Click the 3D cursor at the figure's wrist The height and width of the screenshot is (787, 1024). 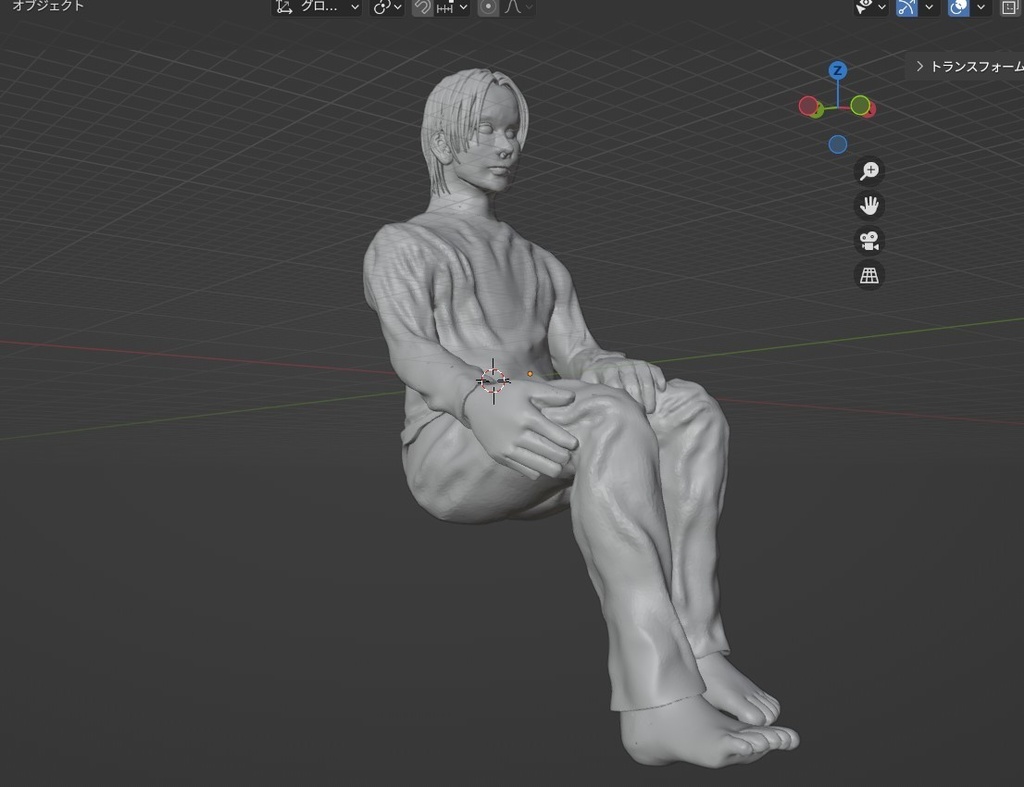pyautogui.click(x=494, y=382)
